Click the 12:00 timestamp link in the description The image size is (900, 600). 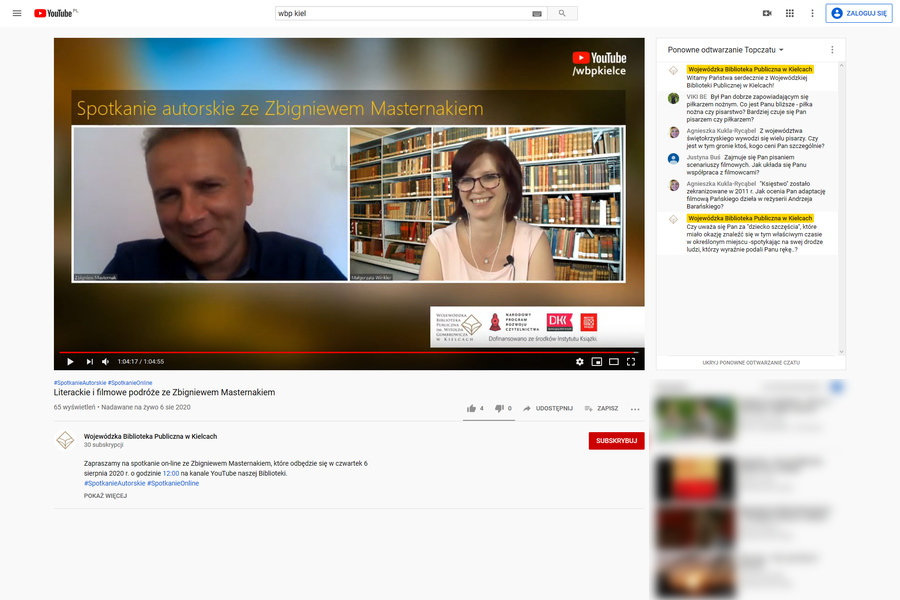(170, 474)
